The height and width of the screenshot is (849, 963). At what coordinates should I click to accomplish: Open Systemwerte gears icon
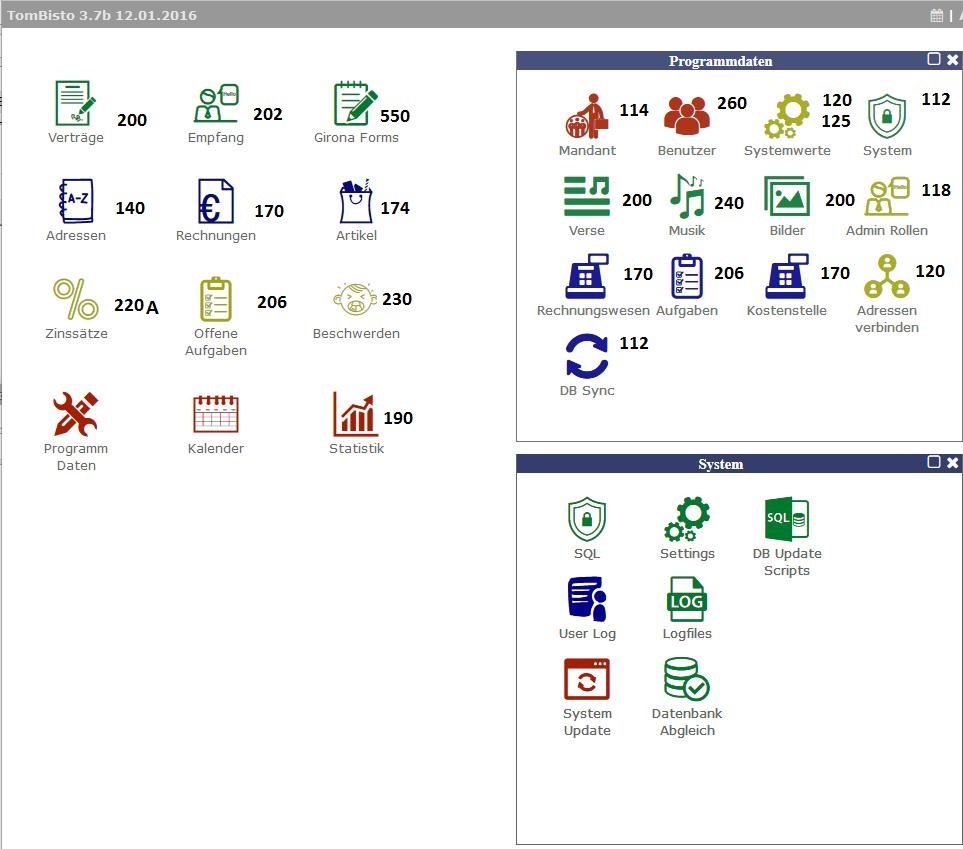coord(787,118)
